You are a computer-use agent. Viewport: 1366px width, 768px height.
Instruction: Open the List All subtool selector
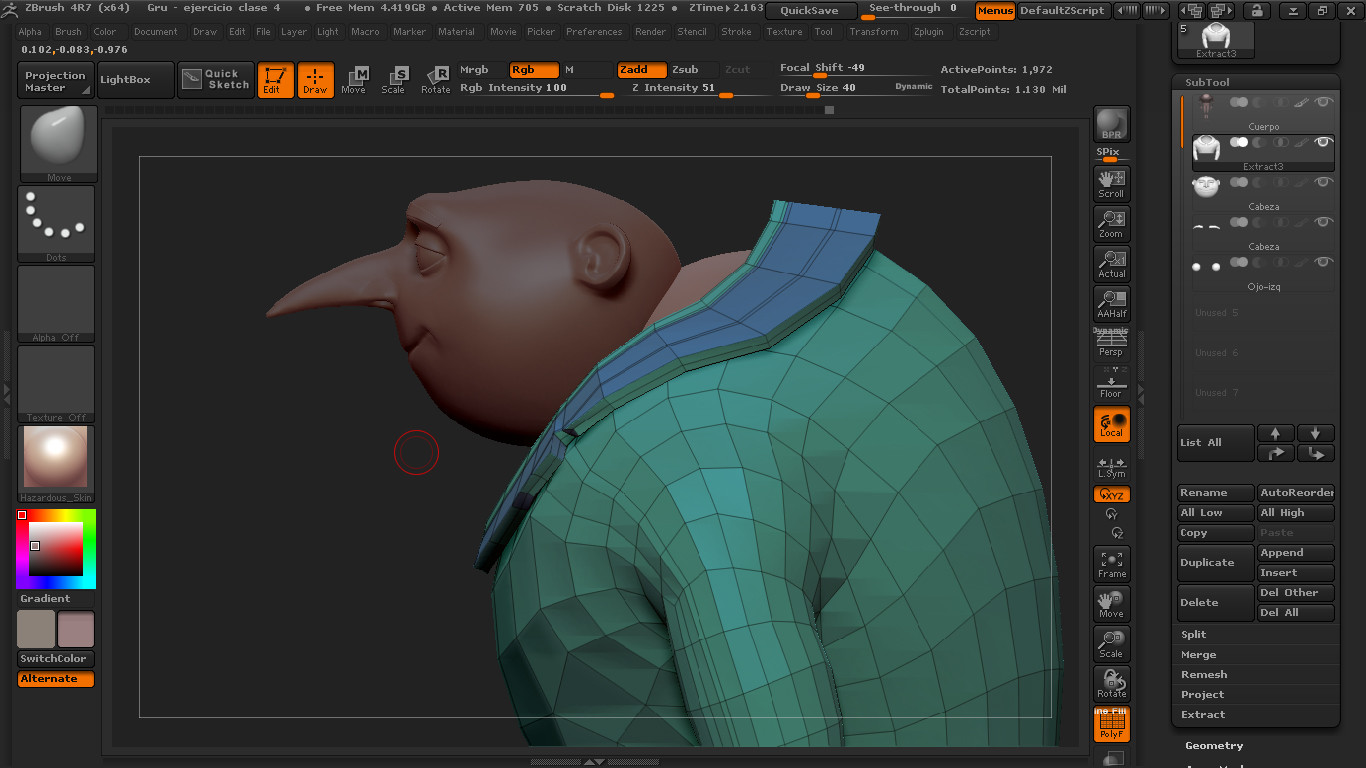pyautogui.click(x=1214, y=442)
